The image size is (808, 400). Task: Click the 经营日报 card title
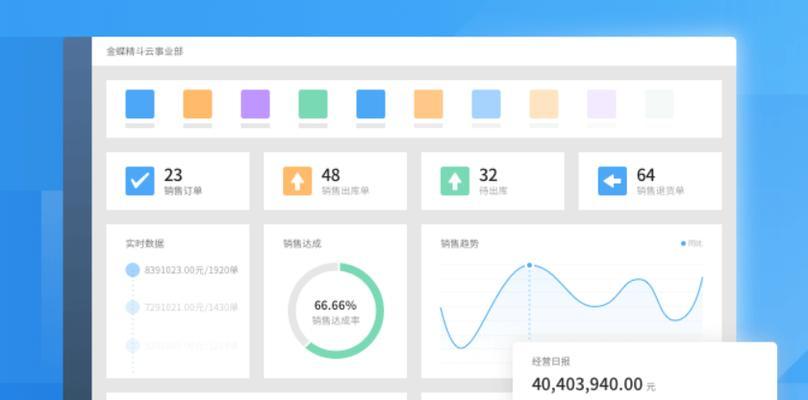pyautogui.click(x=551, y=362)
